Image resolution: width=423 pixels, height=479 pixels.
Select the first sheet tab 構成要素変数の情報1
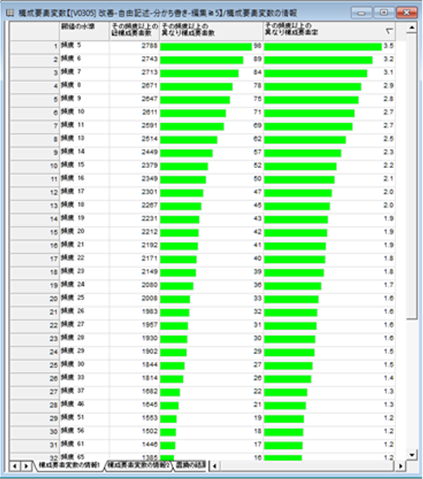click(x=69, y=465)
